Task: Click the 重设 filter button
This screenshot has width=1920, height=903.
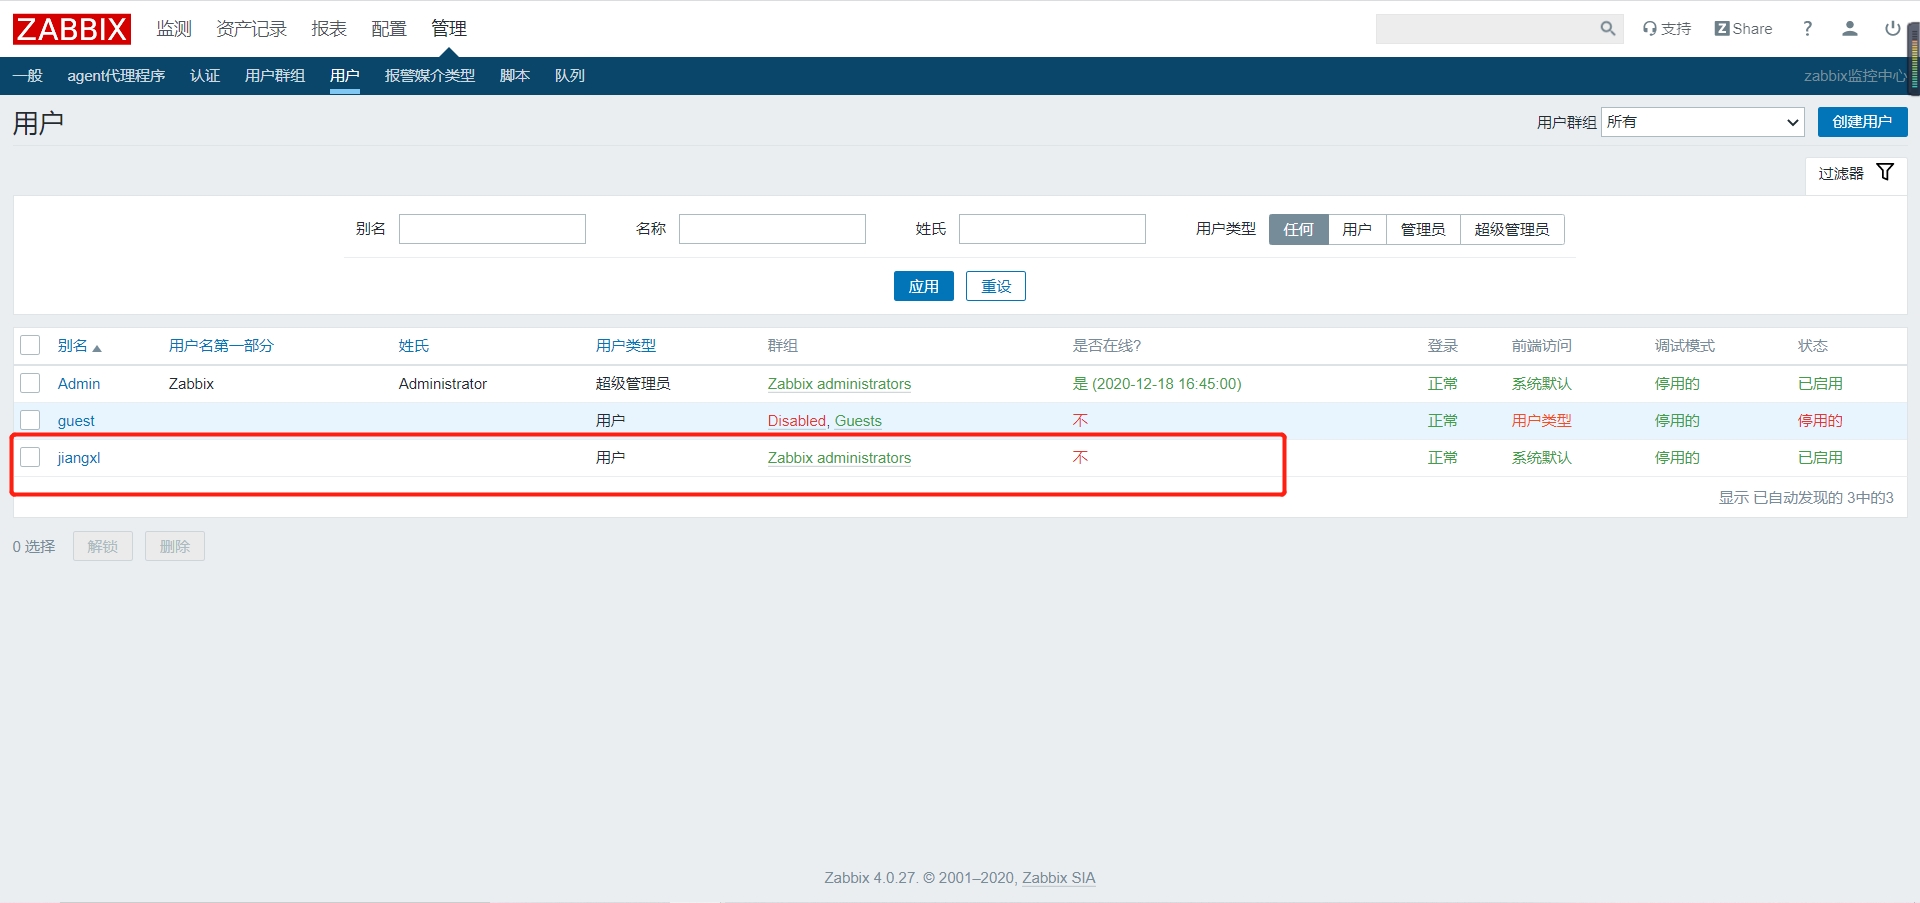Action: tap(996, 286)
